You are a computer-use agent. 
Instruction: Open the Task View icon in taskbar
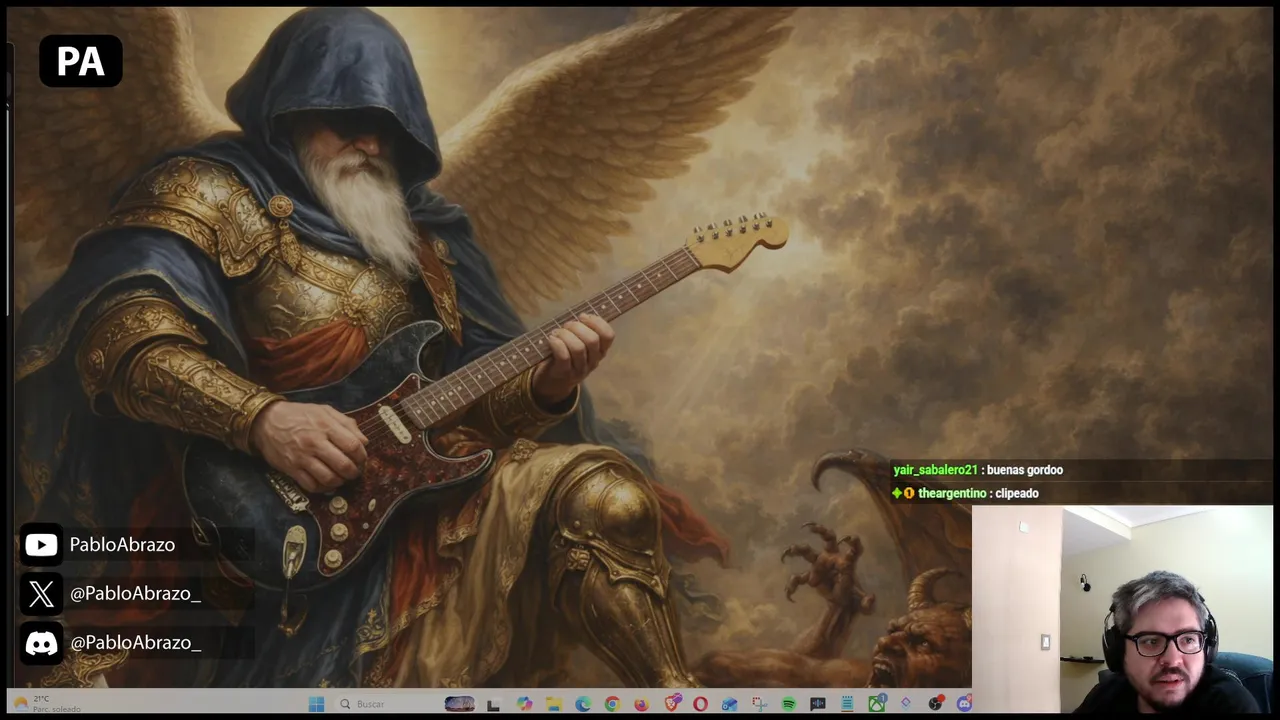pyautogui.click(x=493, y=704)
